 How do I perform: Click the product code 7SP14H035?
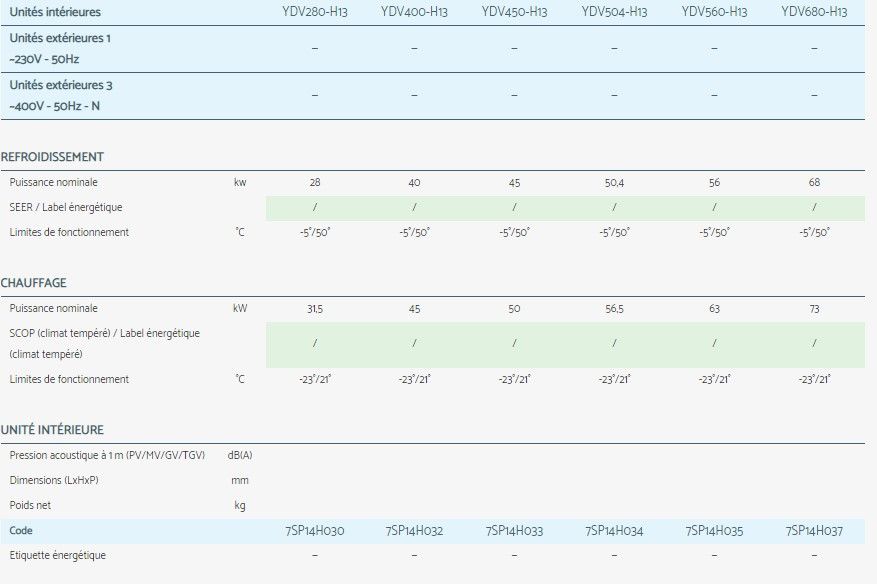tap(714, 531)
